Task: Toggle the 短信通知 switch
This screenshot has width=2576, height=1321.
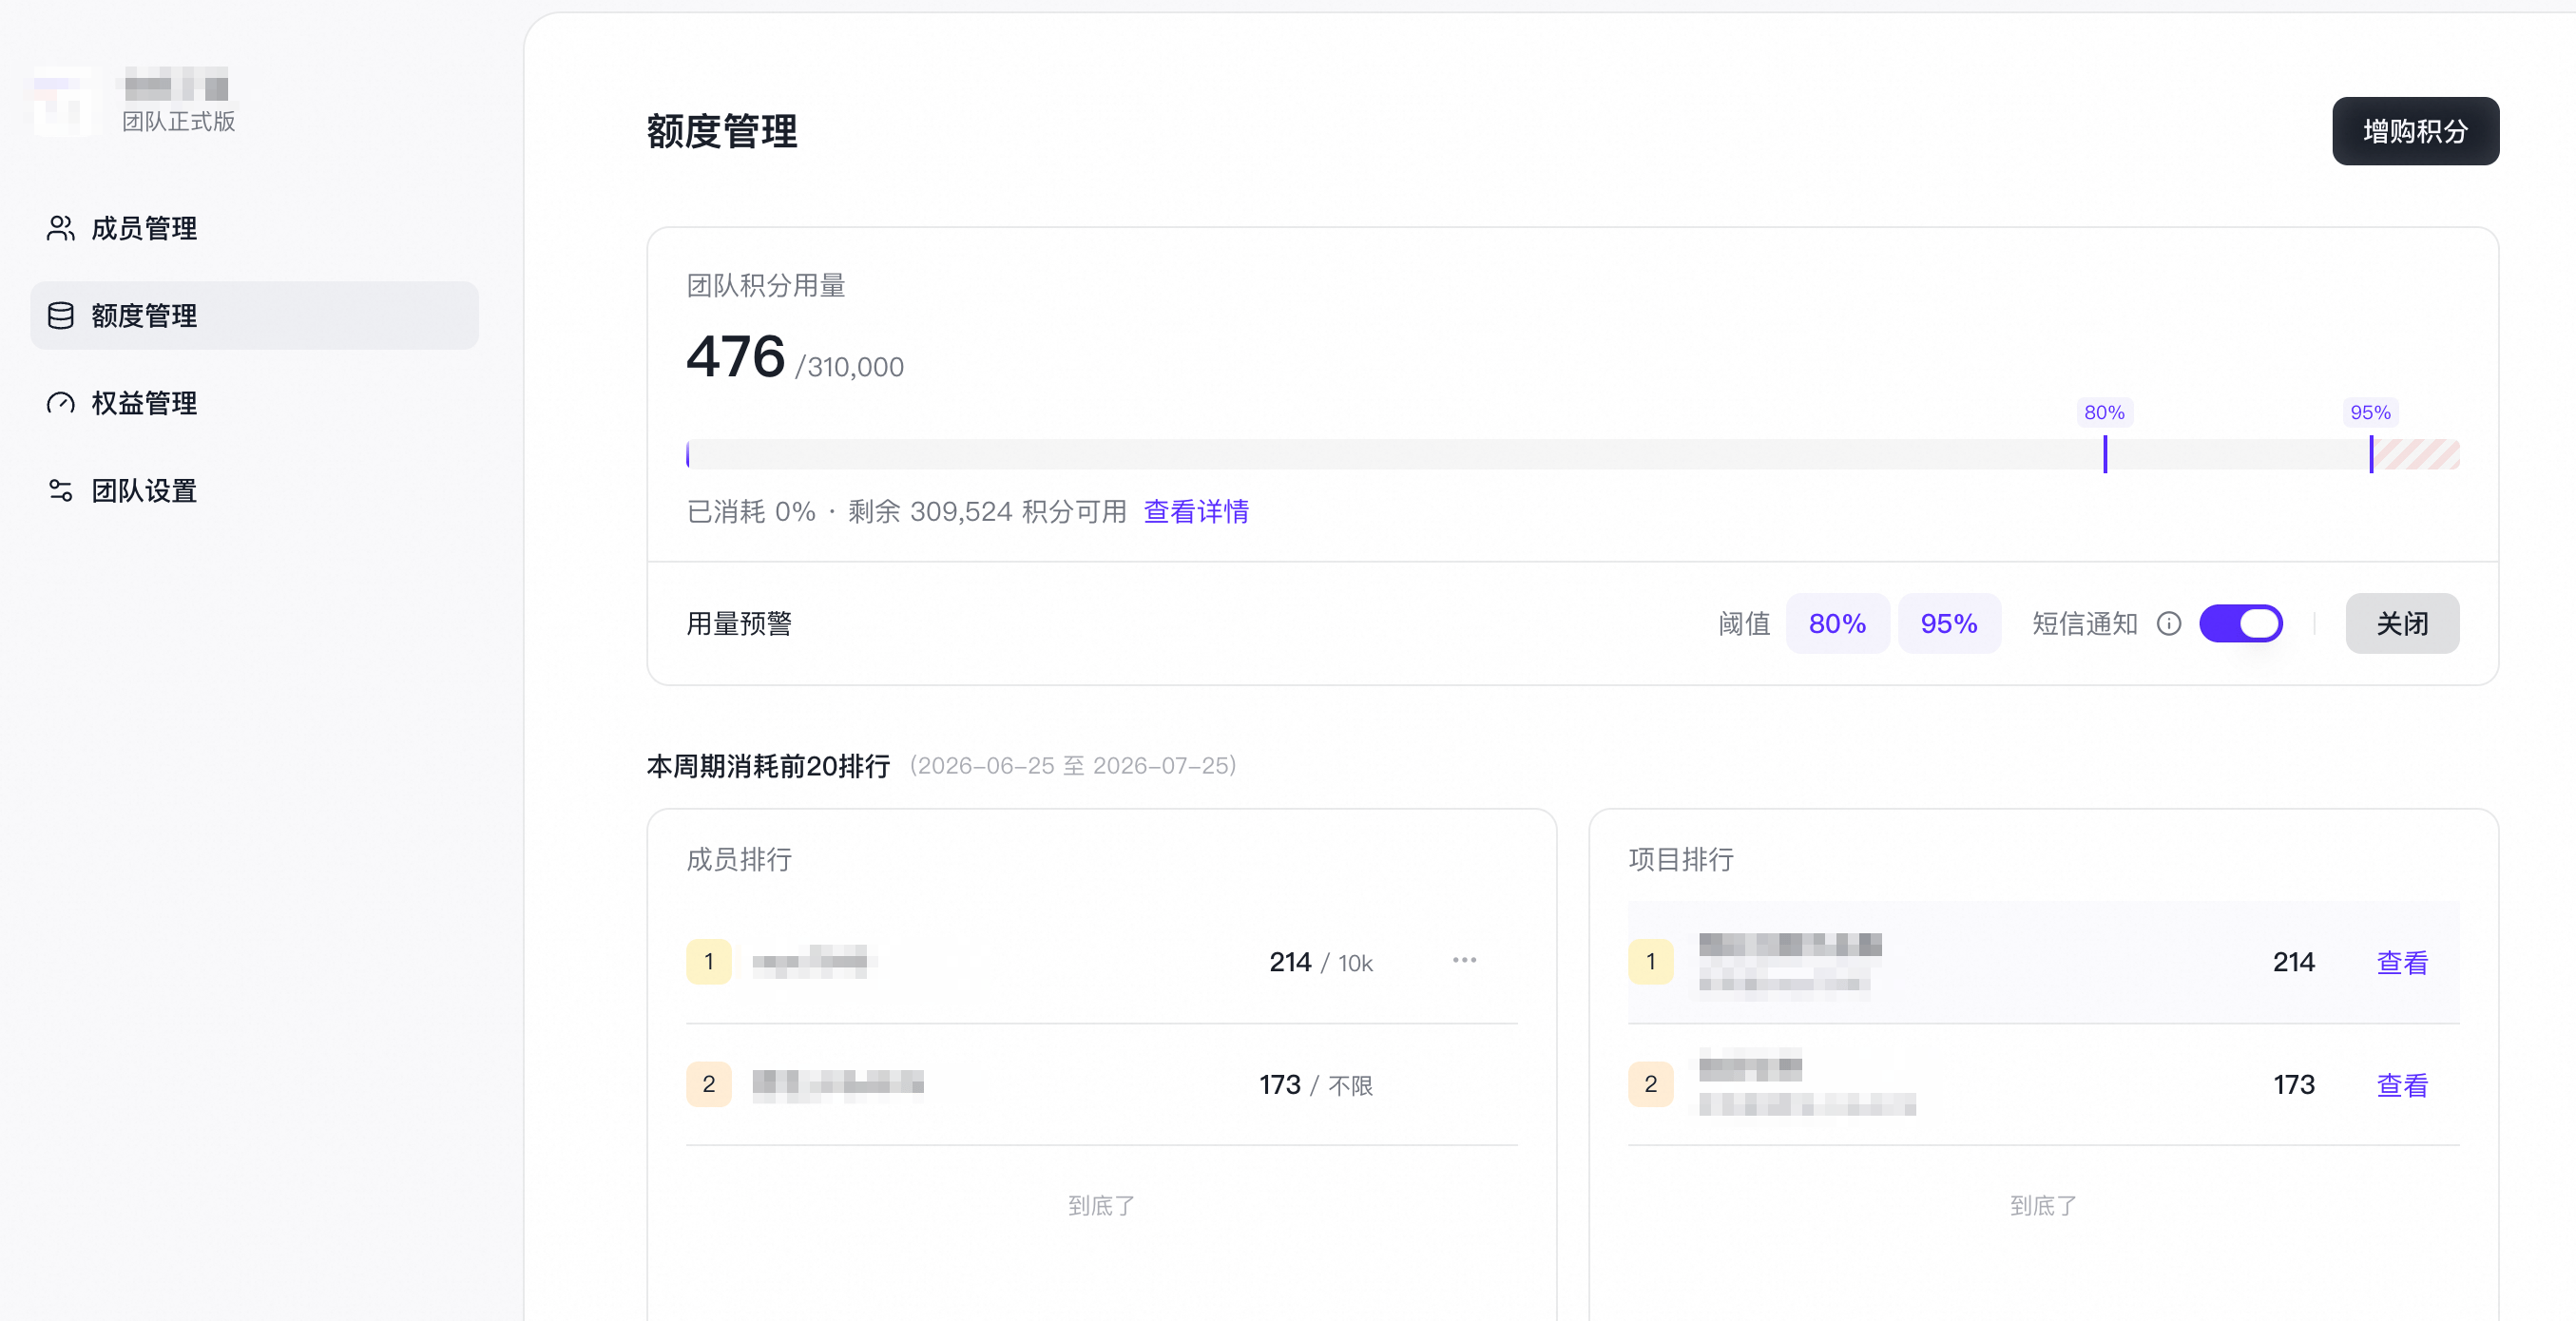Action: [2240, 624]
